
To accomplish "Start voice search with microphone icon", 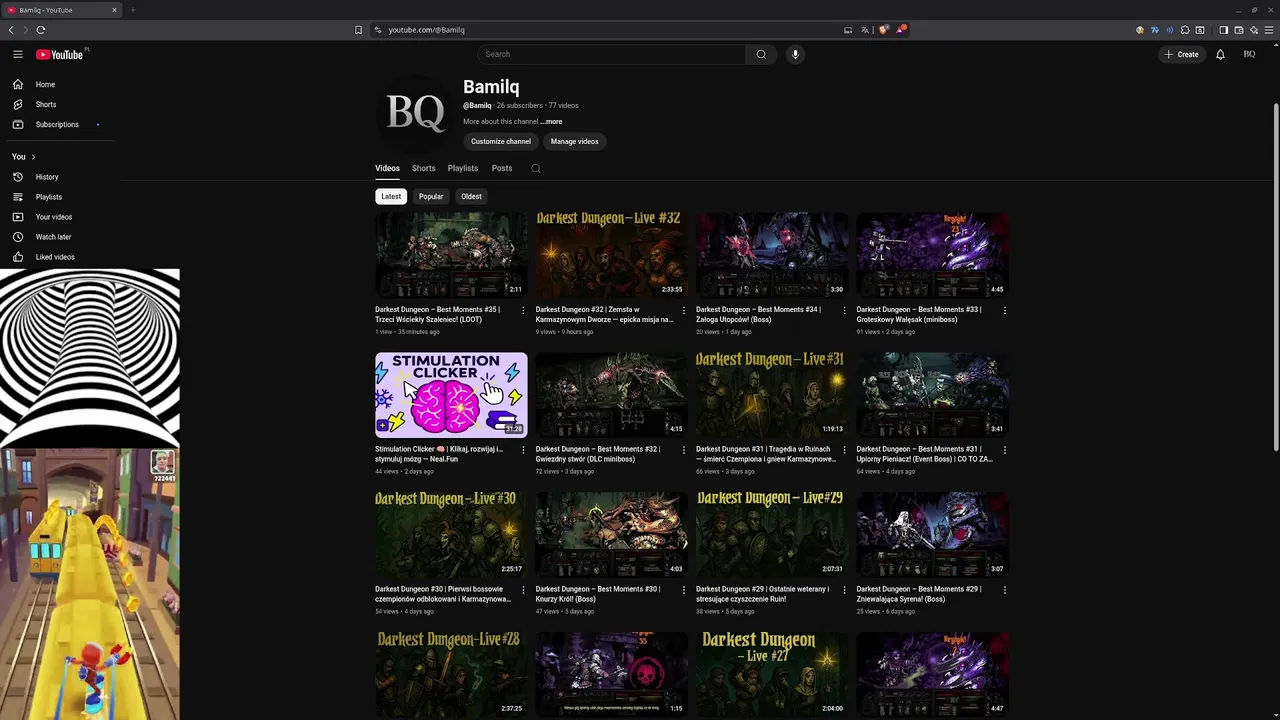I will [x=795, y=54].
